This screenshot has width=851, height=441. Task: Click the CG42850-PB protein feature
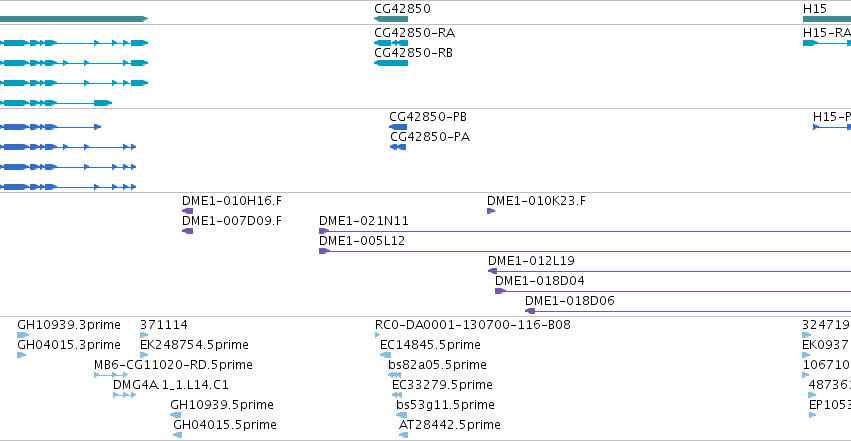[398, 127]
